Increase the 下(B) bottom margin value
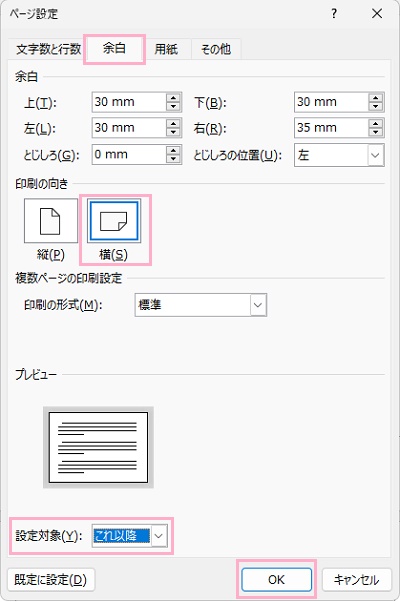This screenshot has width=400, height=602. [376, 98]
